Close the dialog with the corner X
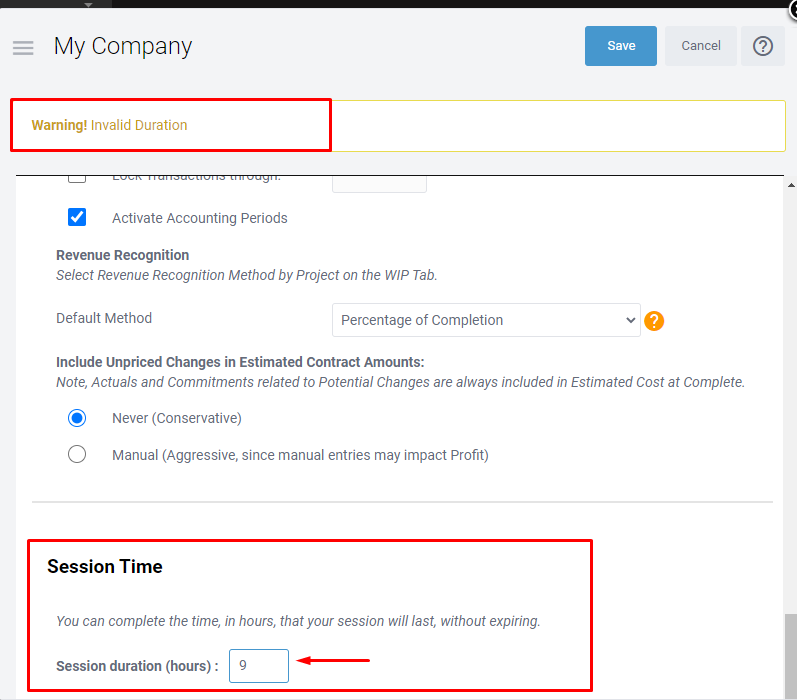 click(792, 8)
